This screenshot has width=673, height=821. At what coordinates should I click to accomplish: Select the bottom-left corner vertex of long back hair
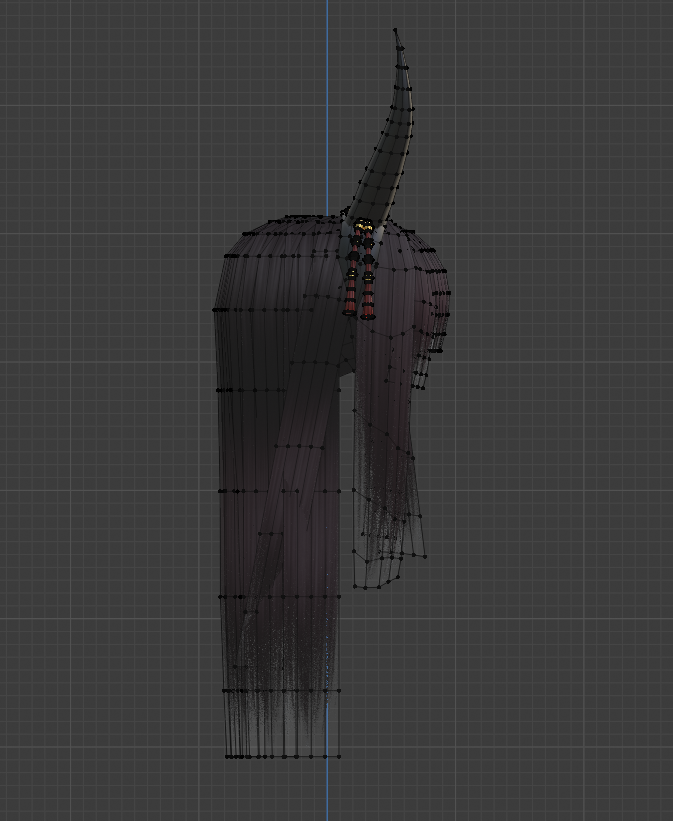pyautogui.click(x=227, y=757)
